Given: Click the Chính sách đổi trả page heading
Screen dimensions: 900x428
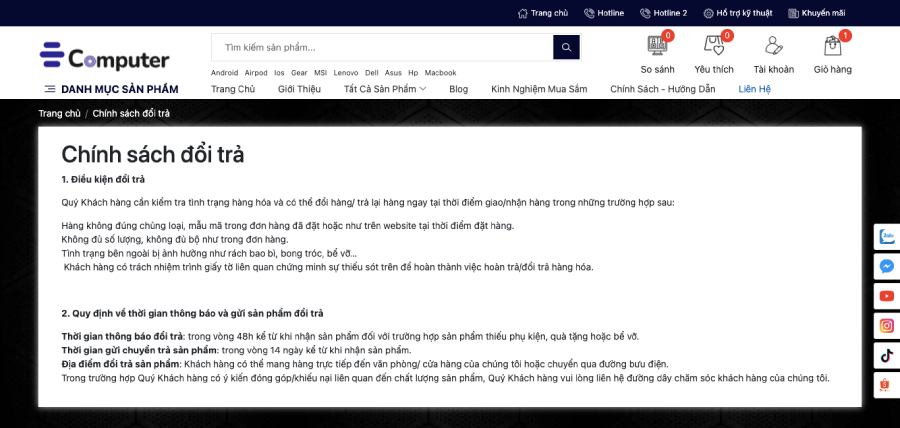Looking at the screenshot, I should click(x=153, y=155).
